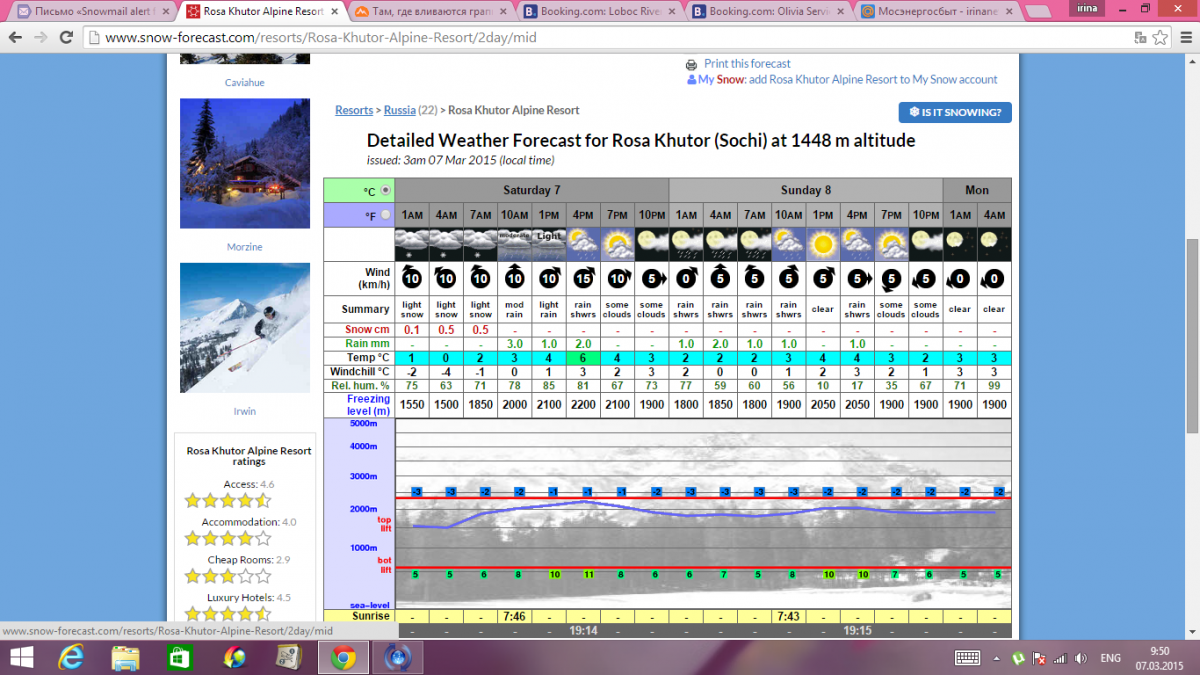Open Windows Store from taskbar

click(x=180, y=658)
